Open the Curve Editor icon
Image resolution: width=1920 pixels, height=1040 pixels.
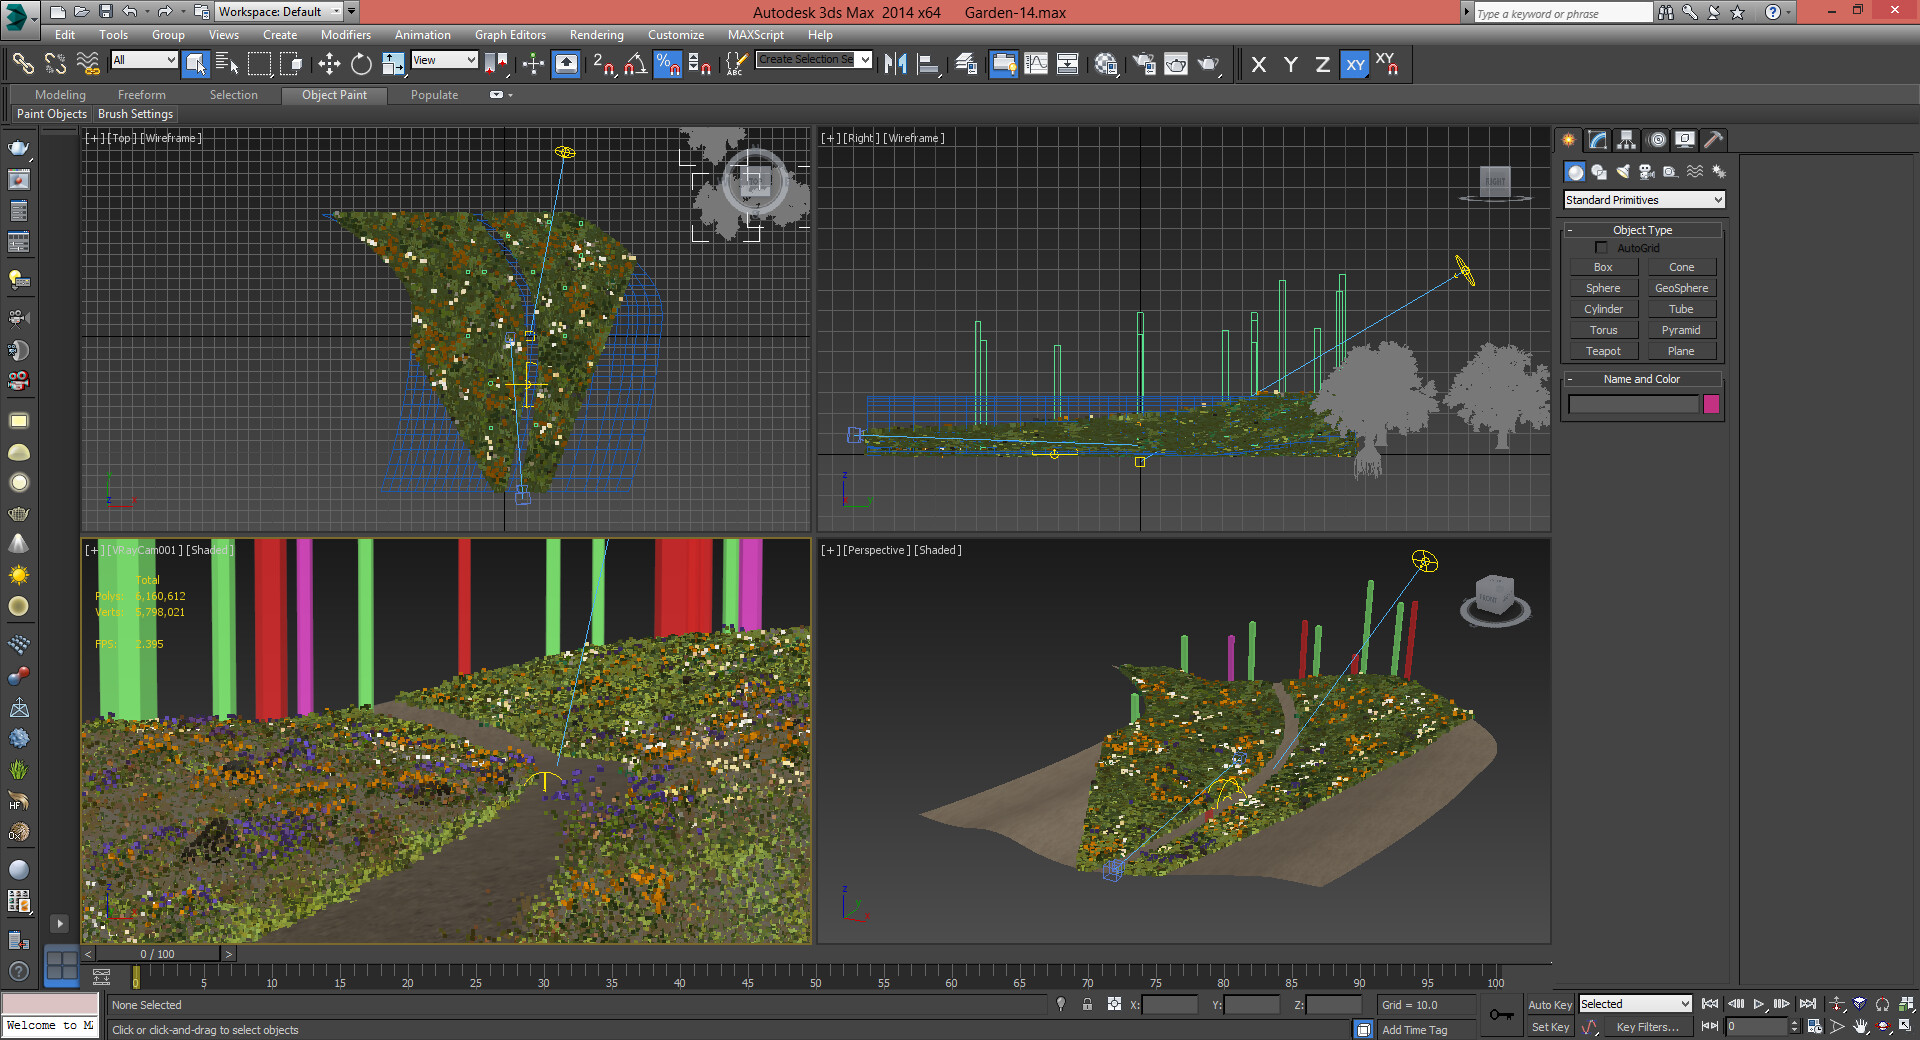(x=1036, y=65)
